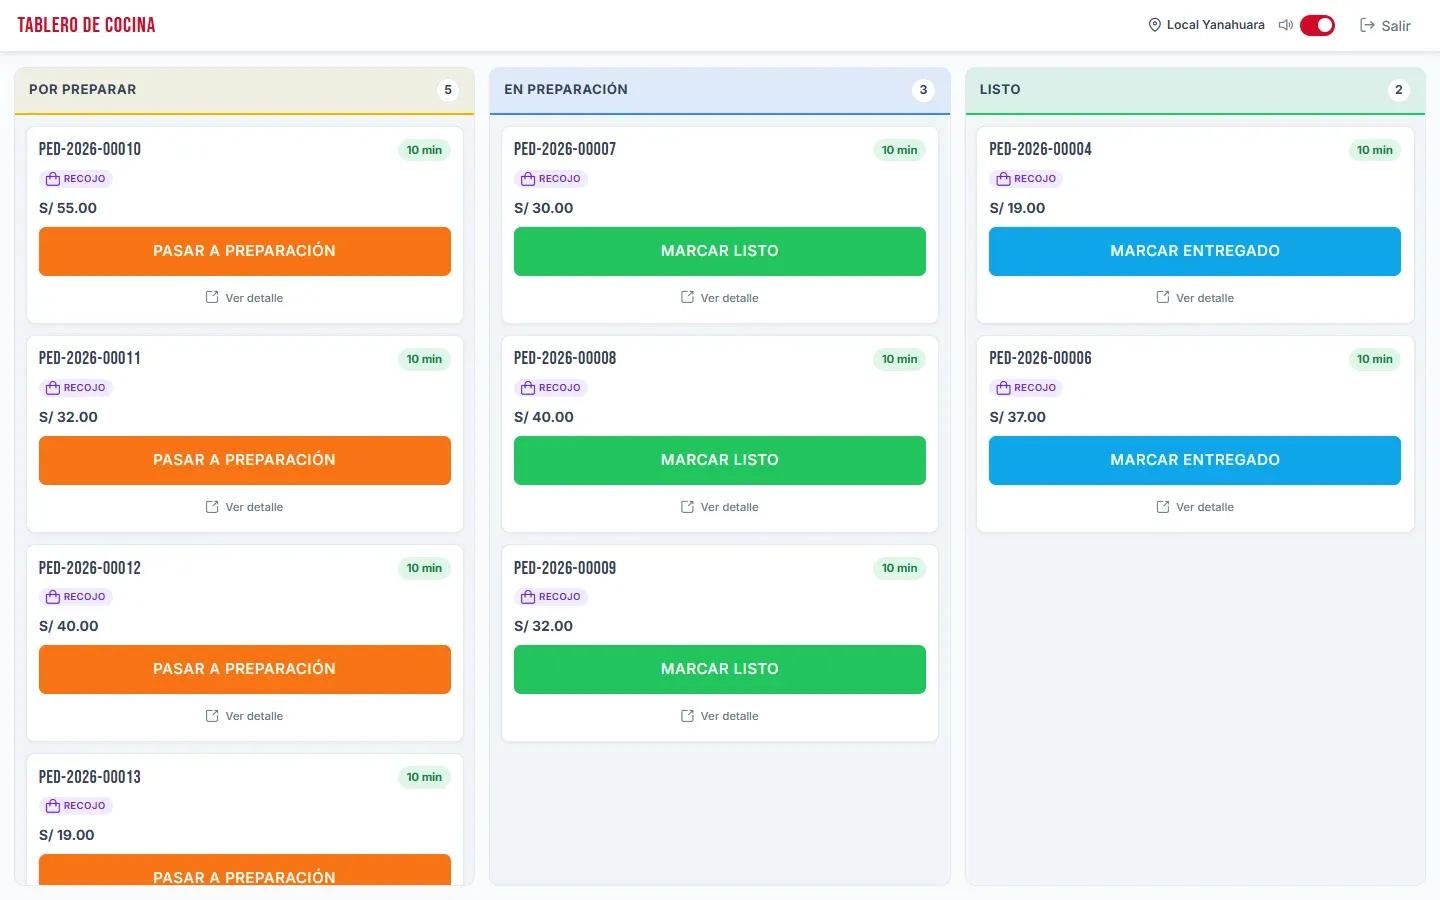Toggle the red sound alert switch
Viewport: 1440px width, 900px height.
[1317, 25]
